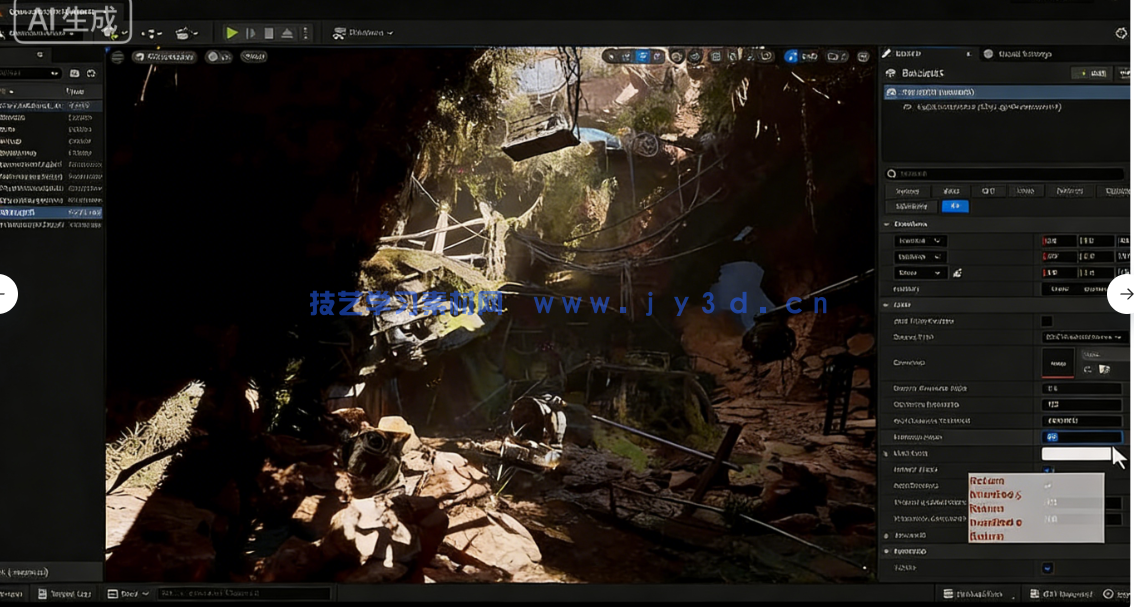This screenshot has width=1134, height=607.
Task: Toggle the first checkbox under the Transform section
Action: click(x=1046, y=321)
